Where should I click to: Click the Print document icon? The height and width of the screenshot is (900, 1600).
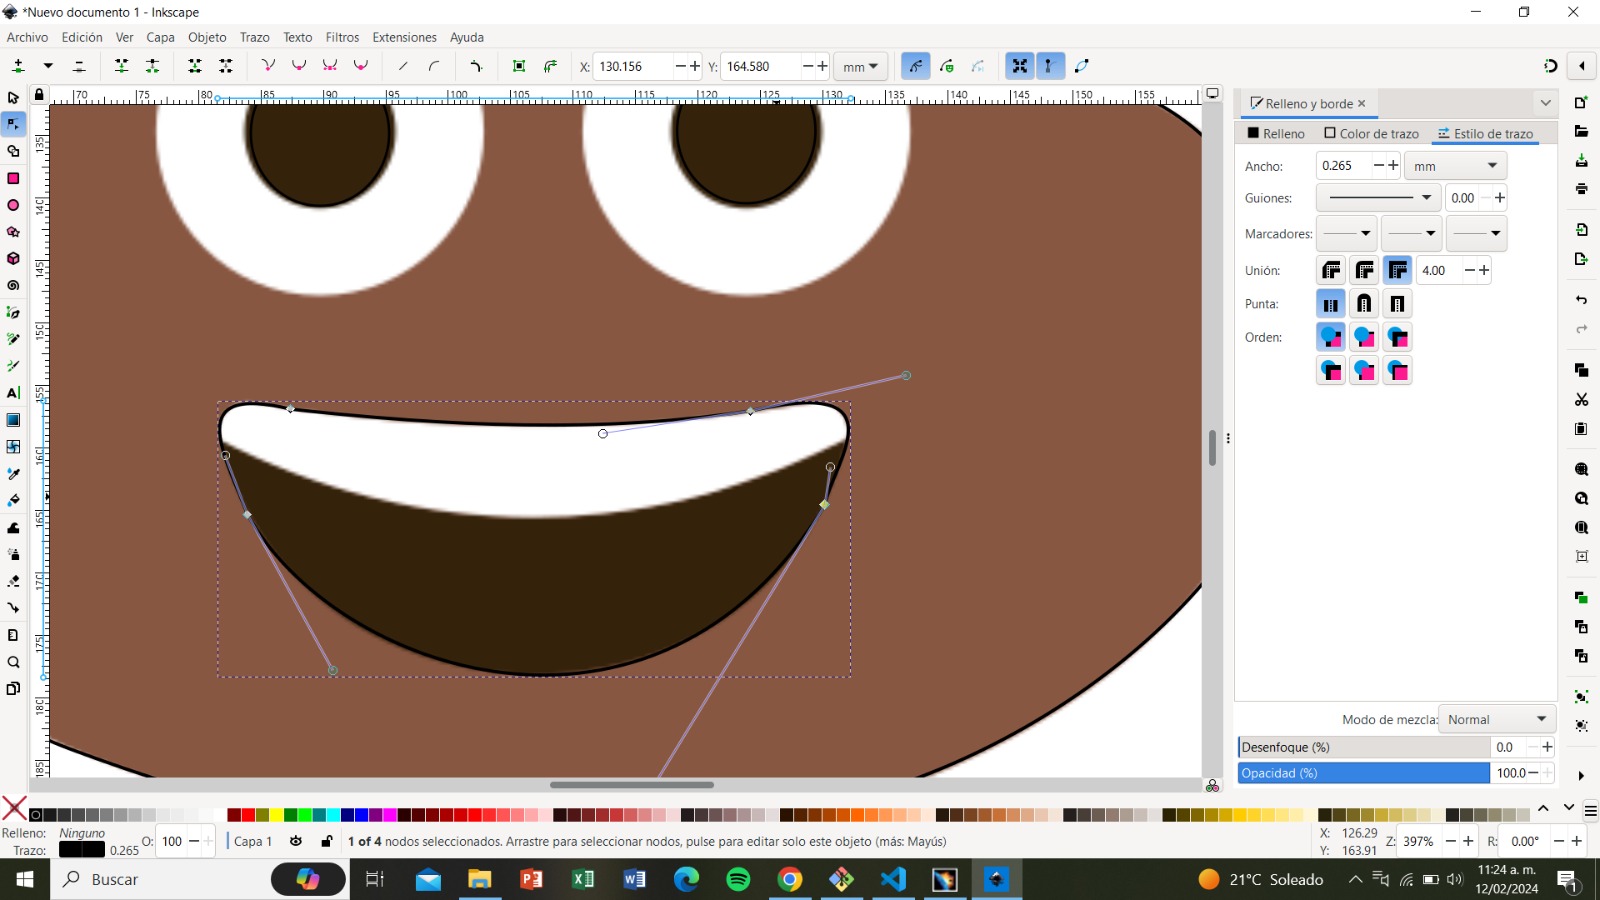point(1581,189)
